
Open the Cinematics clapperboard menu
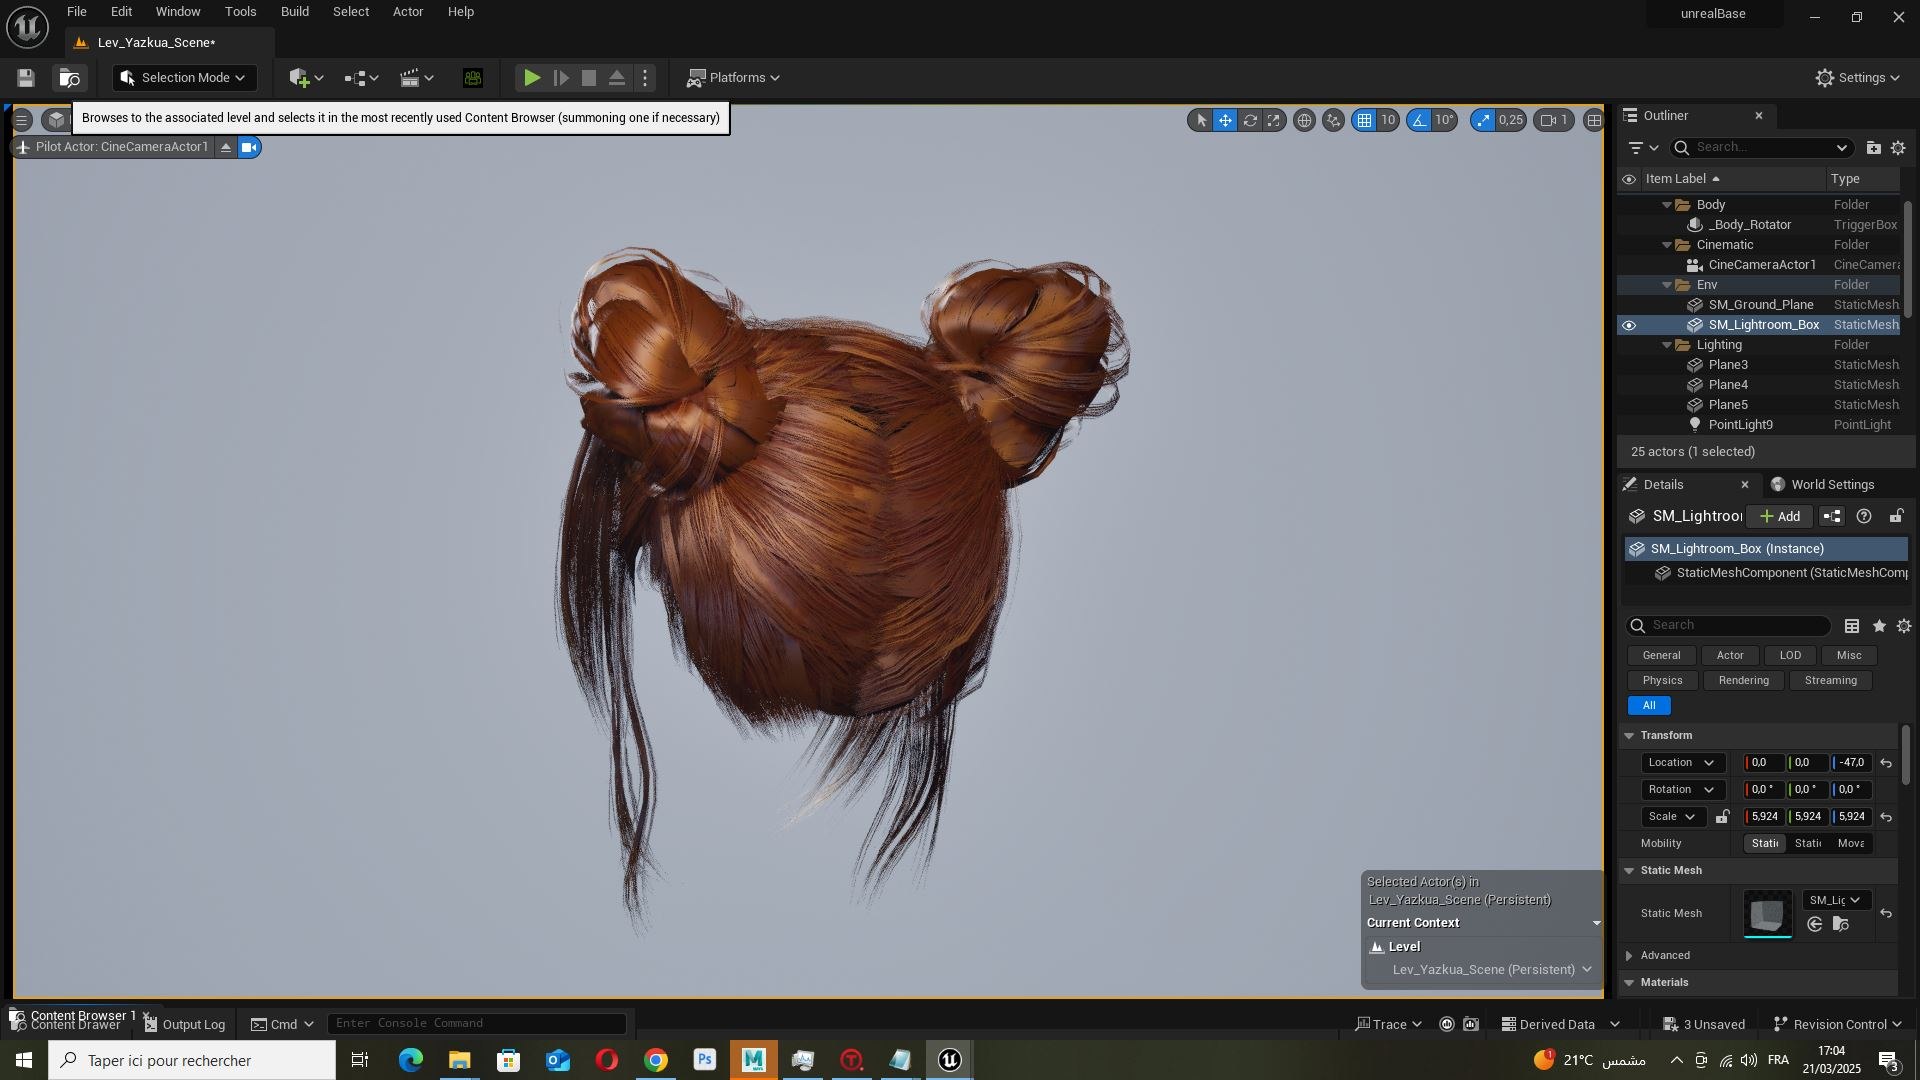[x=416, y=78]
